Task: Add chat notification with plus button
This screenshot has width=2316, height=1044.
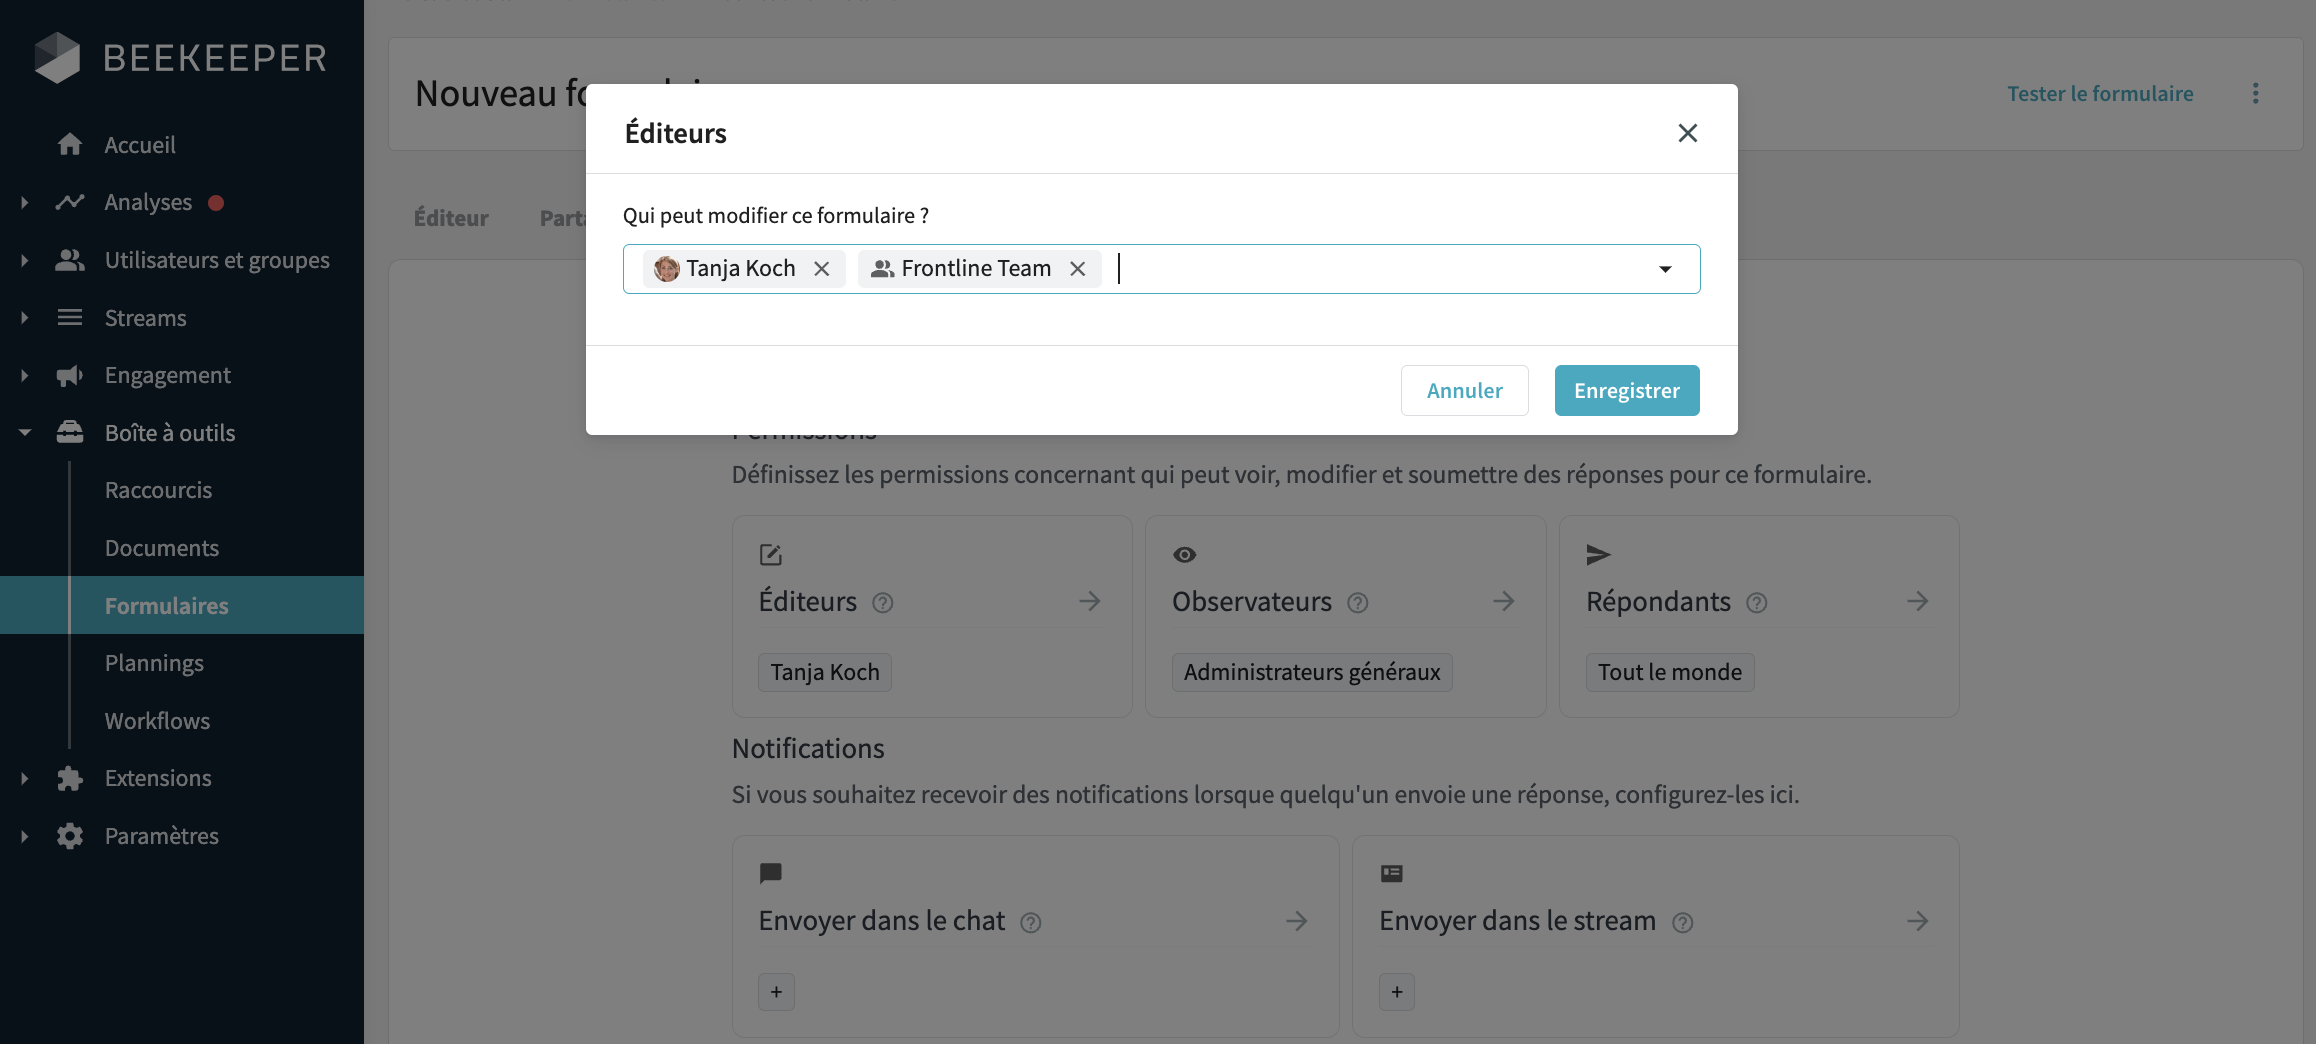Action: click(x=776, y=992)
